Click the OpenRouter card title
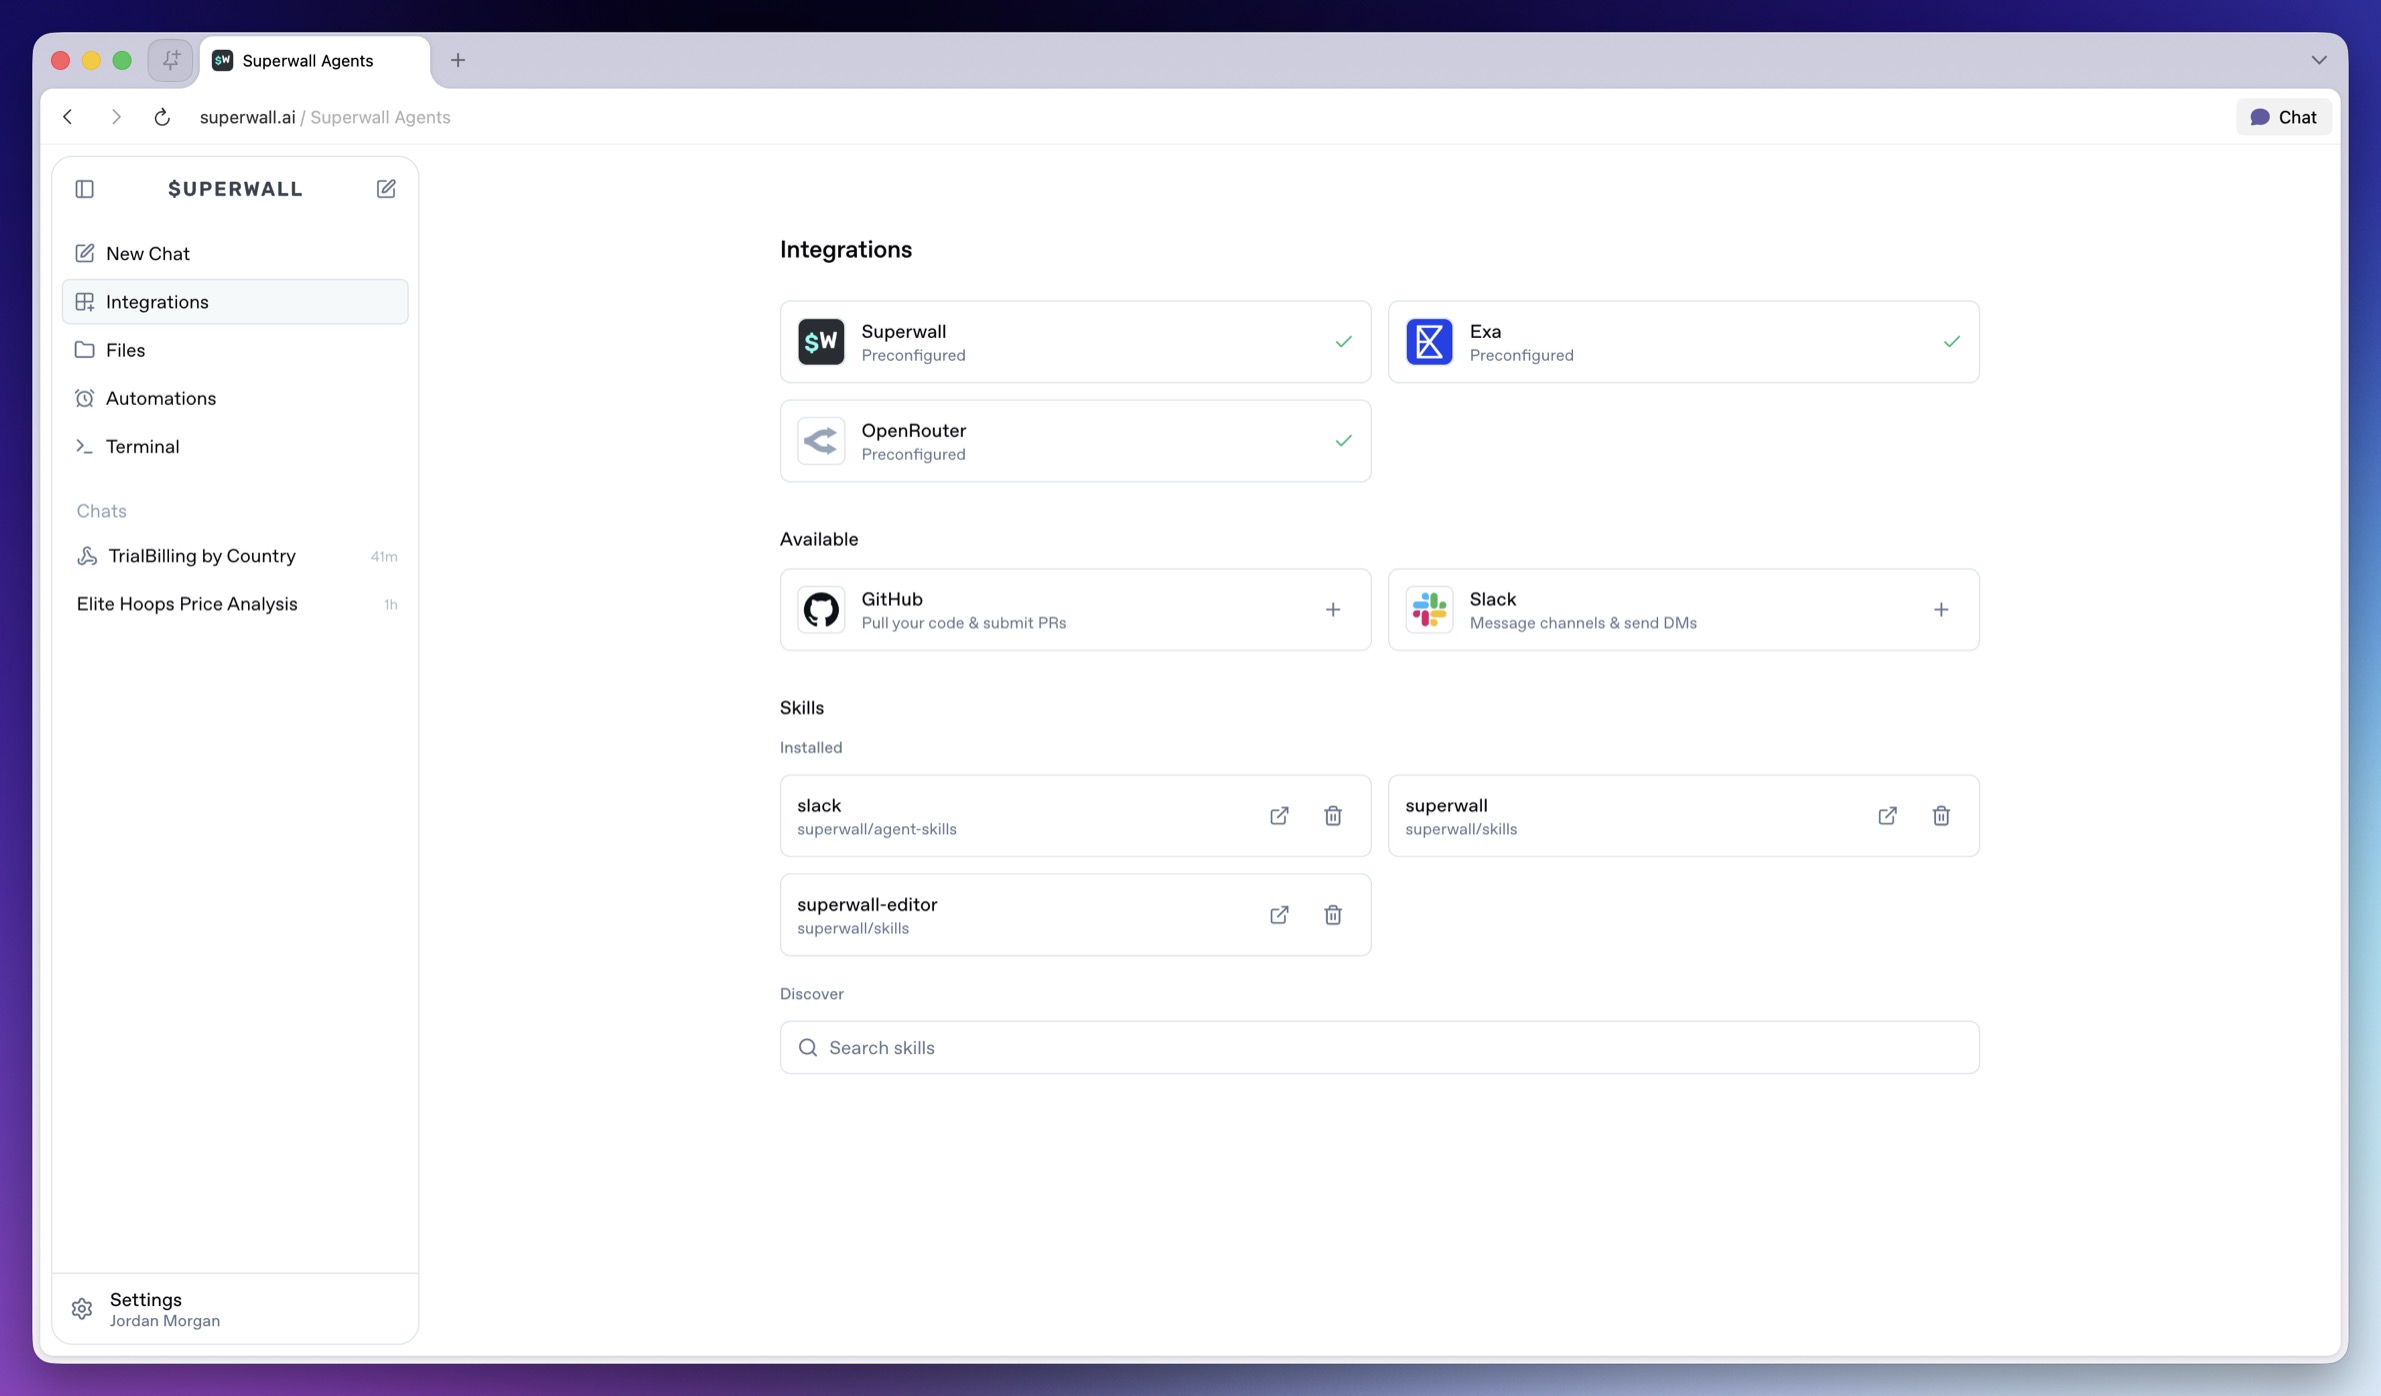 point(913,430)
